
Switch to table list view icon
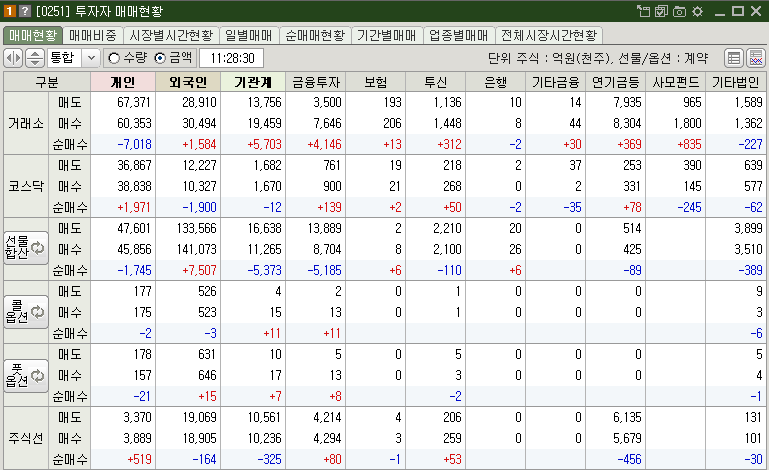click(x=734, y=58)
